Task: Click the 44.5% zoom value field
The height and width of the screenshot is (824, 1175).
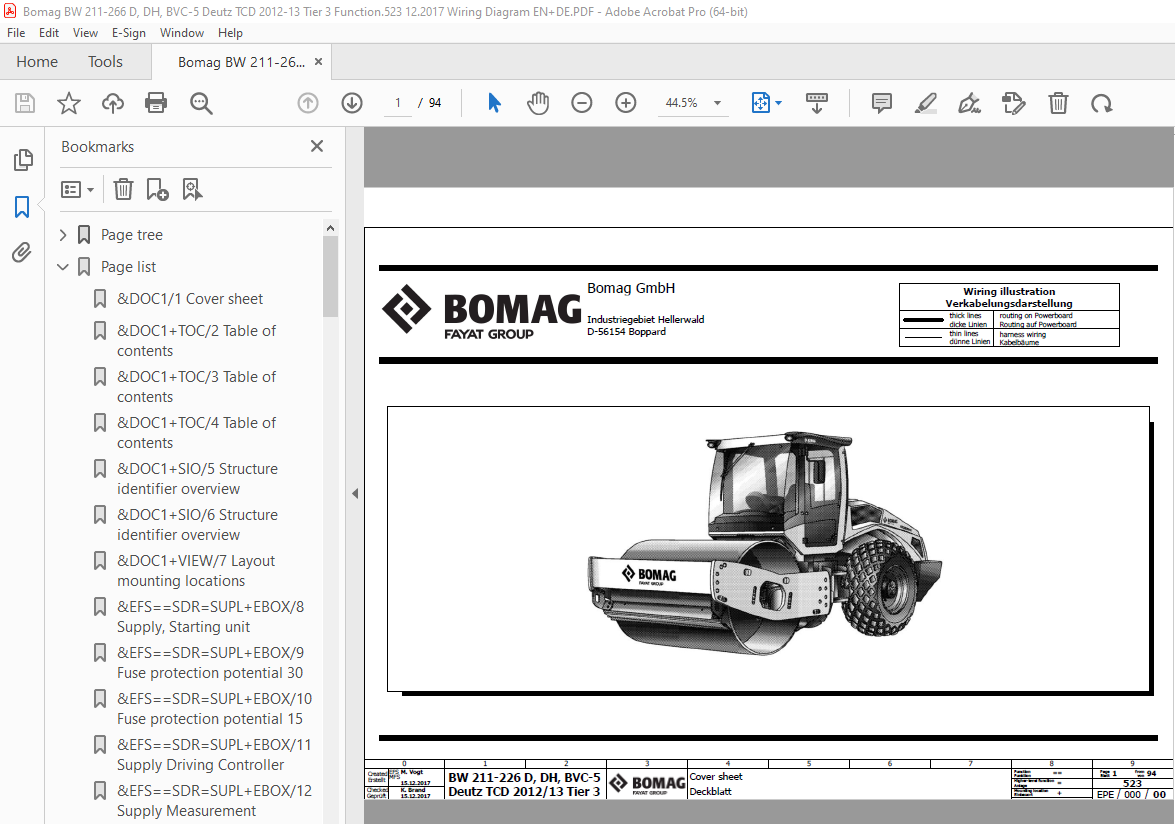Action: pyautogui.click(x=681, y=103)
